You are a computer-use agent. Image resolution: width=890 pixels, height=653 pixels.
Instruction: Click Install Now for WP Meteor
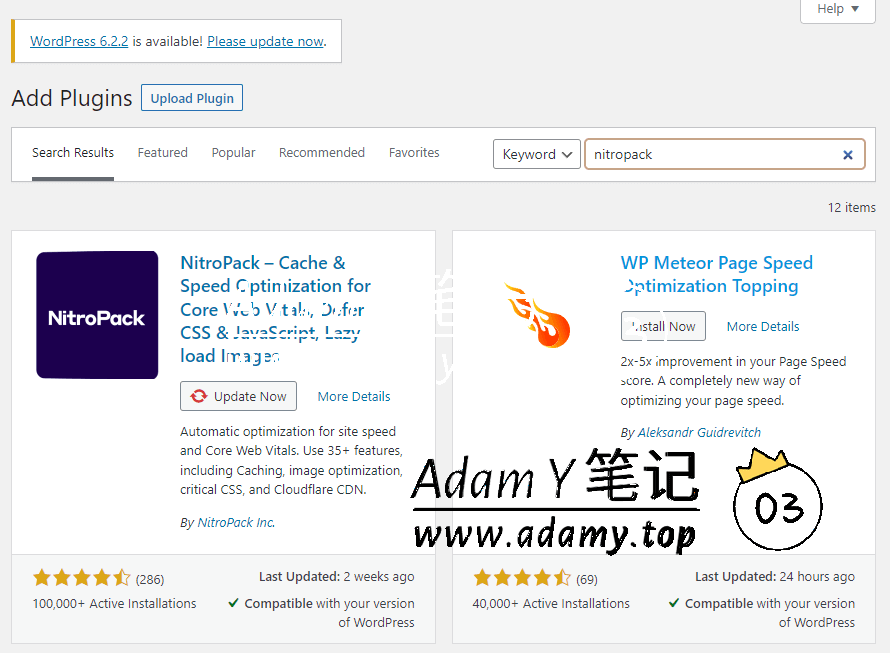[x=663, y=326]
